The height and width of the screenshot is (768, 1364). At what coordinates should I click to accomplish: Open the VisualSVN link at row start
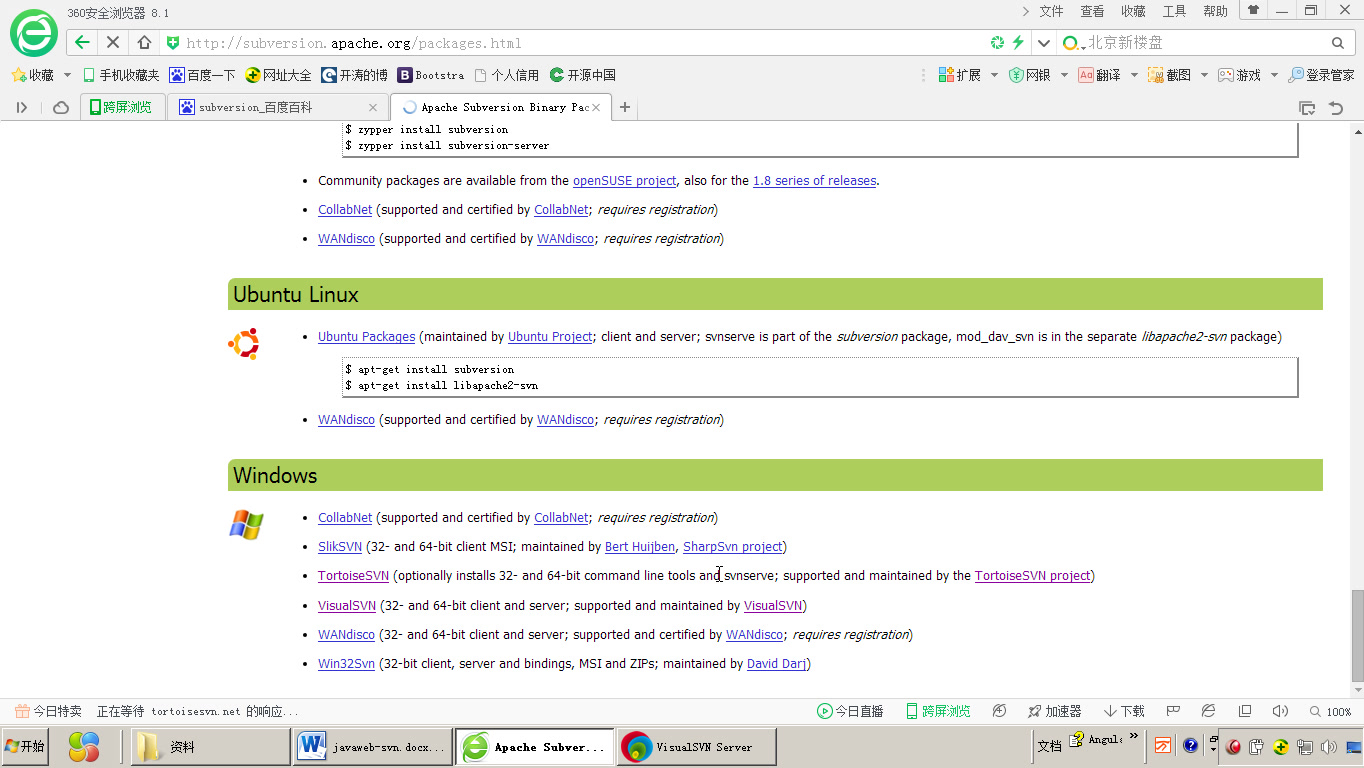coord(347,606)
